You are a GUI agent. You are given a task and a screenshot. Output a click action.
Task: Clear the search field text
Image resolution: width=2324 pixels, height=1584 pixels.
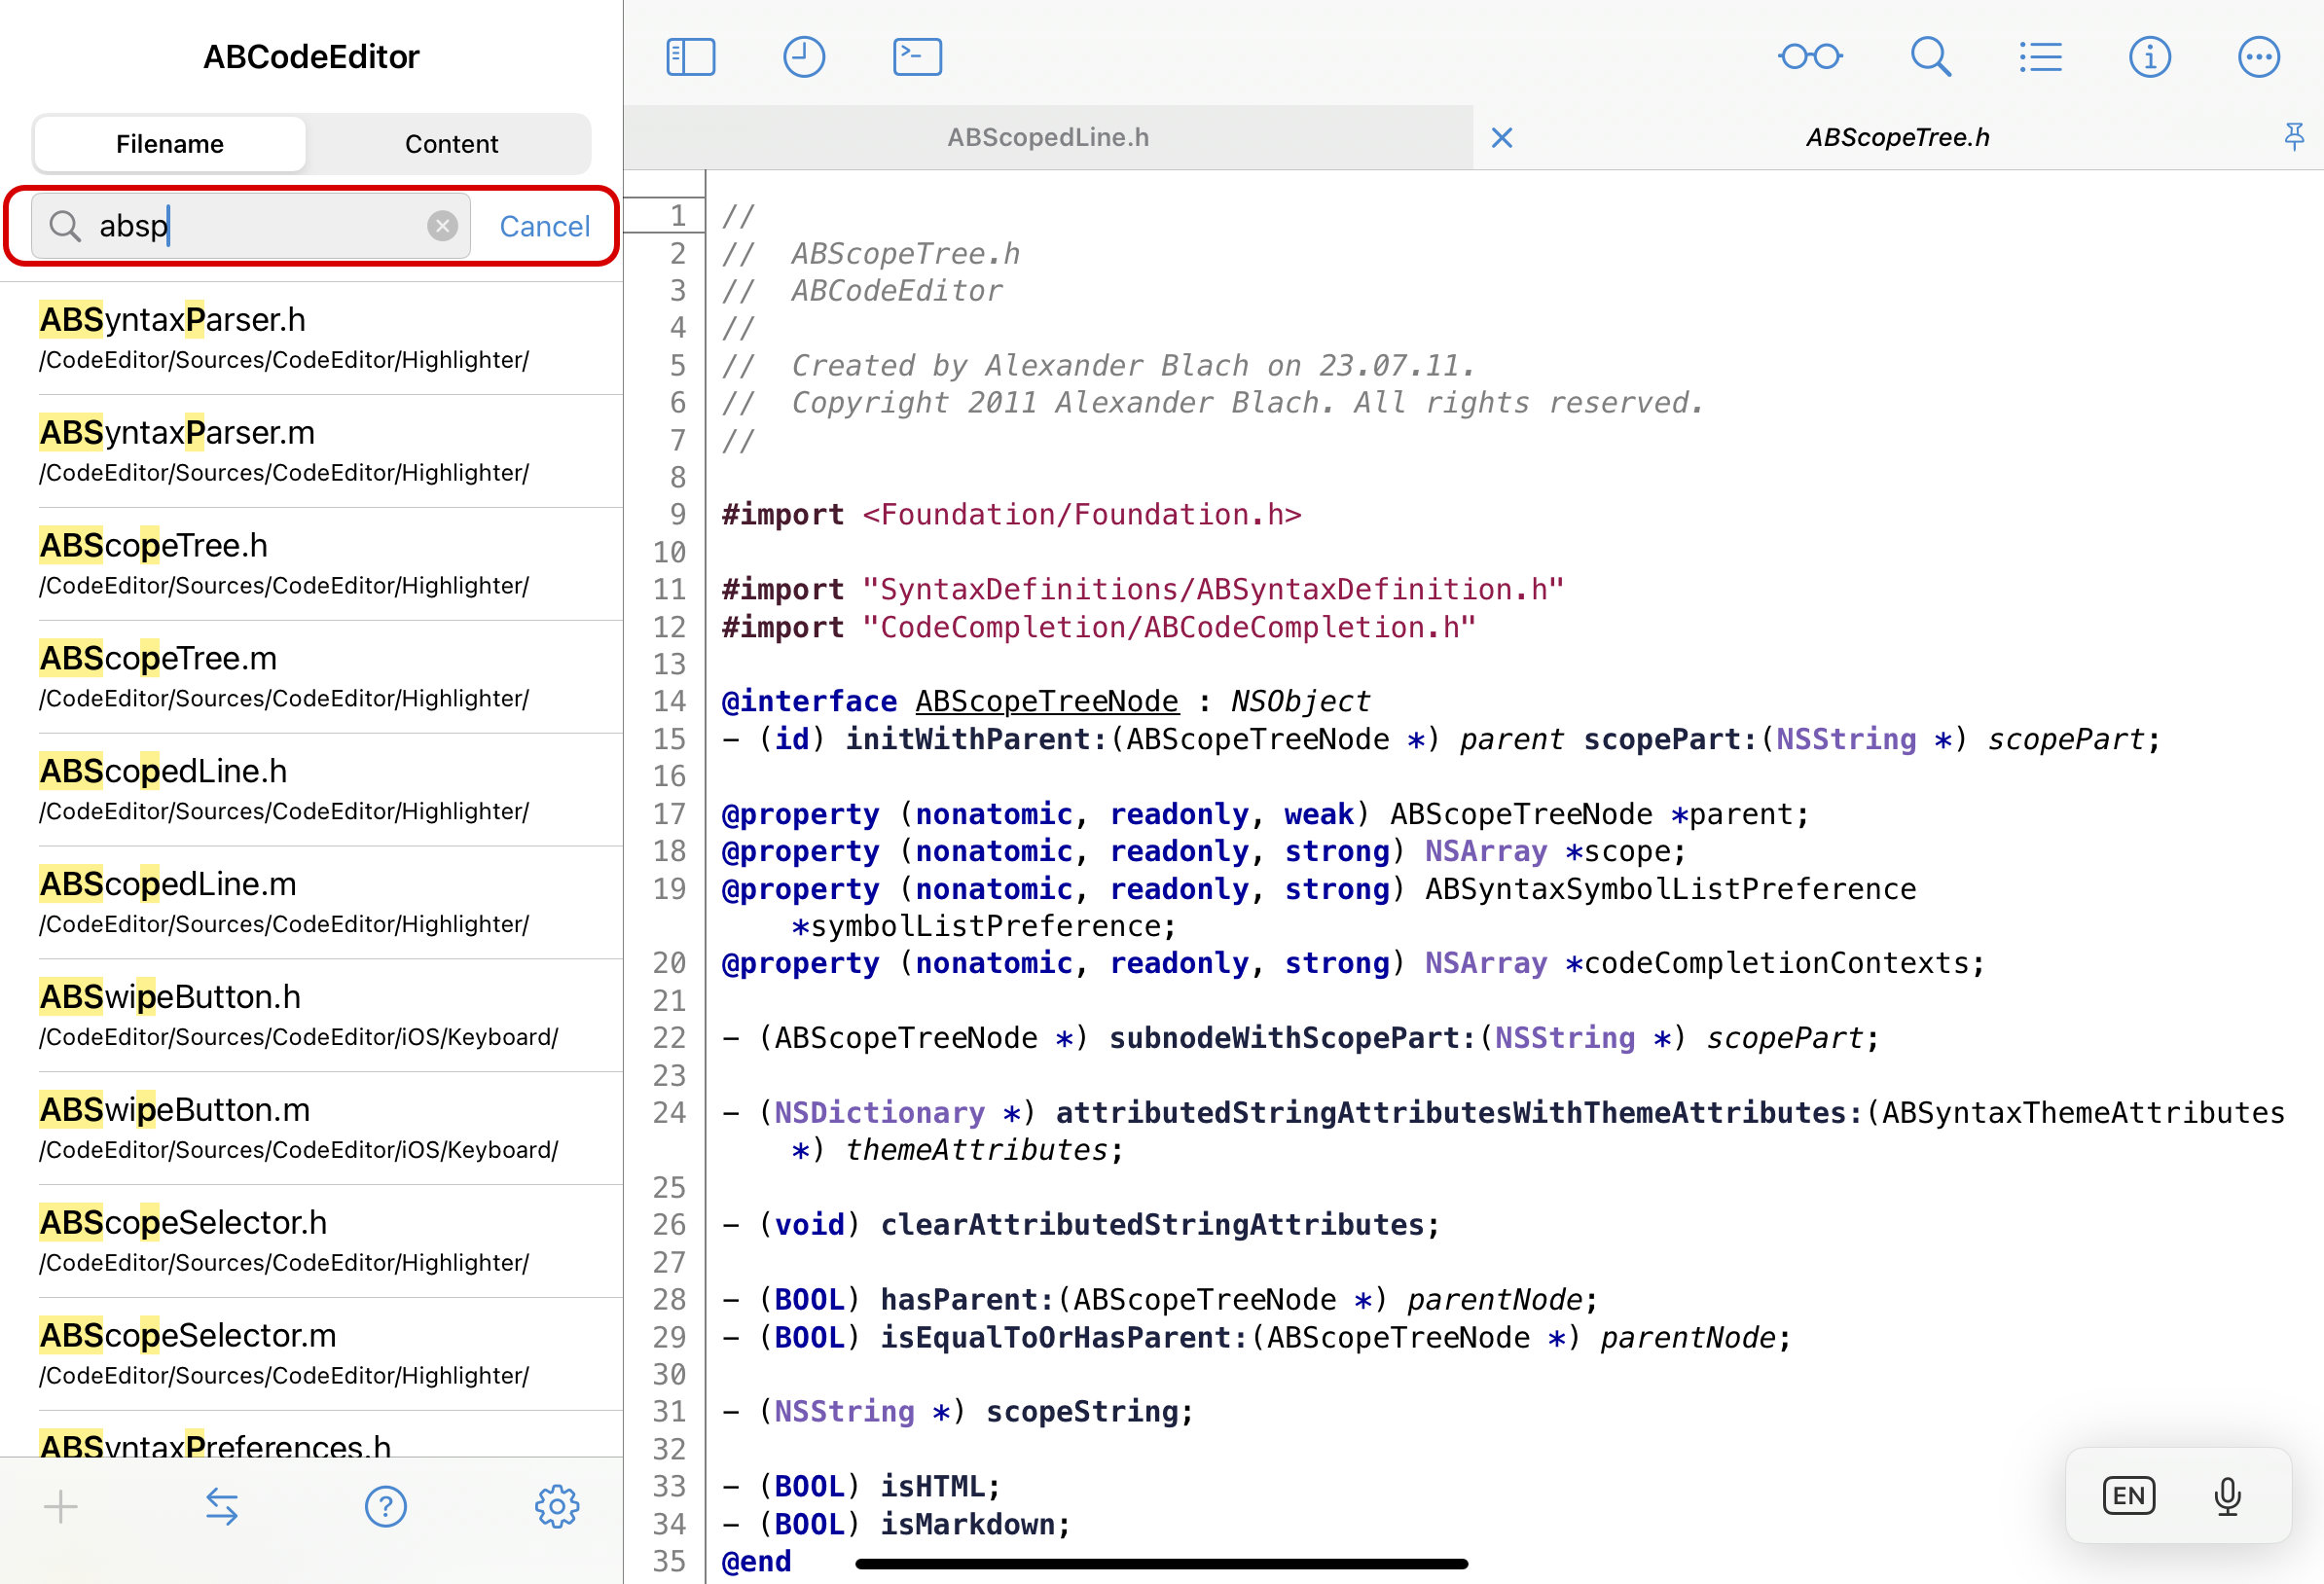(x=442, y=226)
